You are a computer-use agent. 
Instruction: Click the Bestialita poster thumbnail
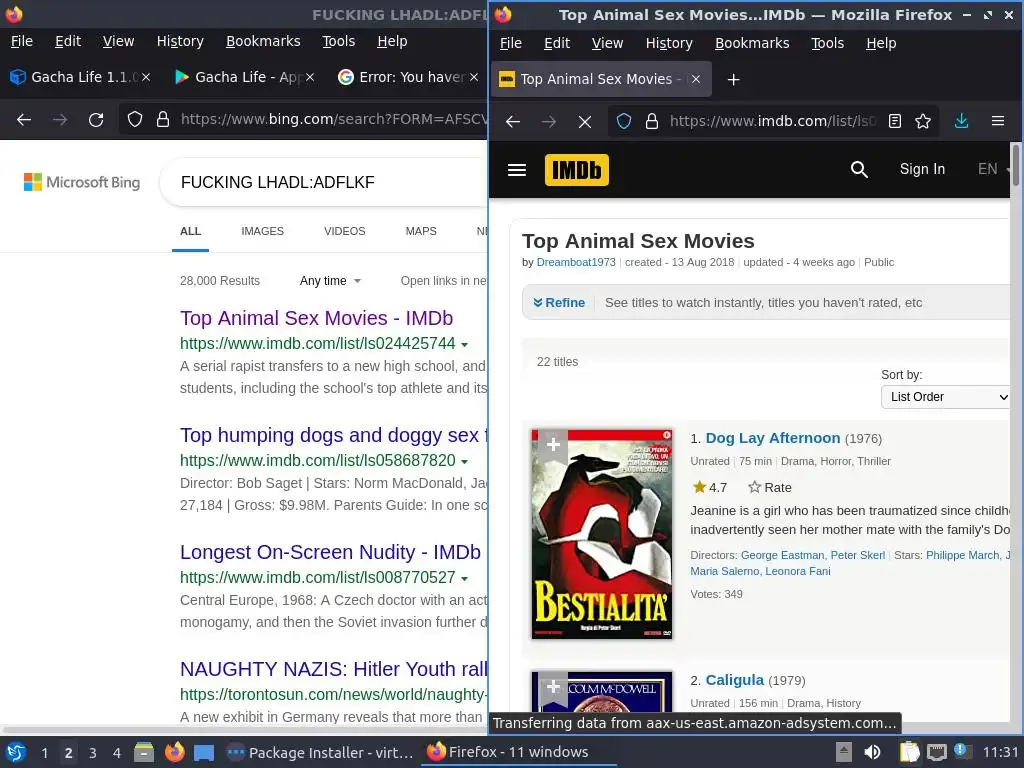pos(601,534)
